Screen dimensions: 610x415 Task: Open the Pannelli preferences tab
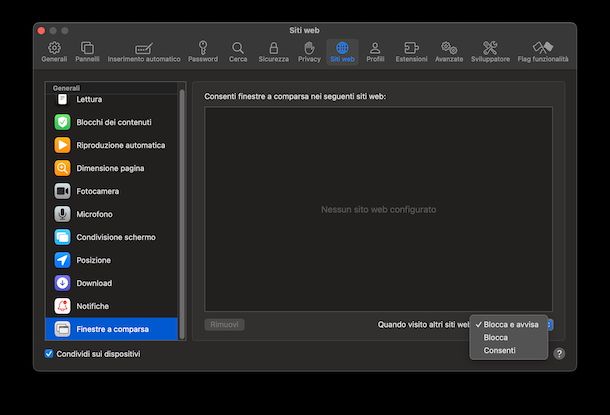[87, 51]
